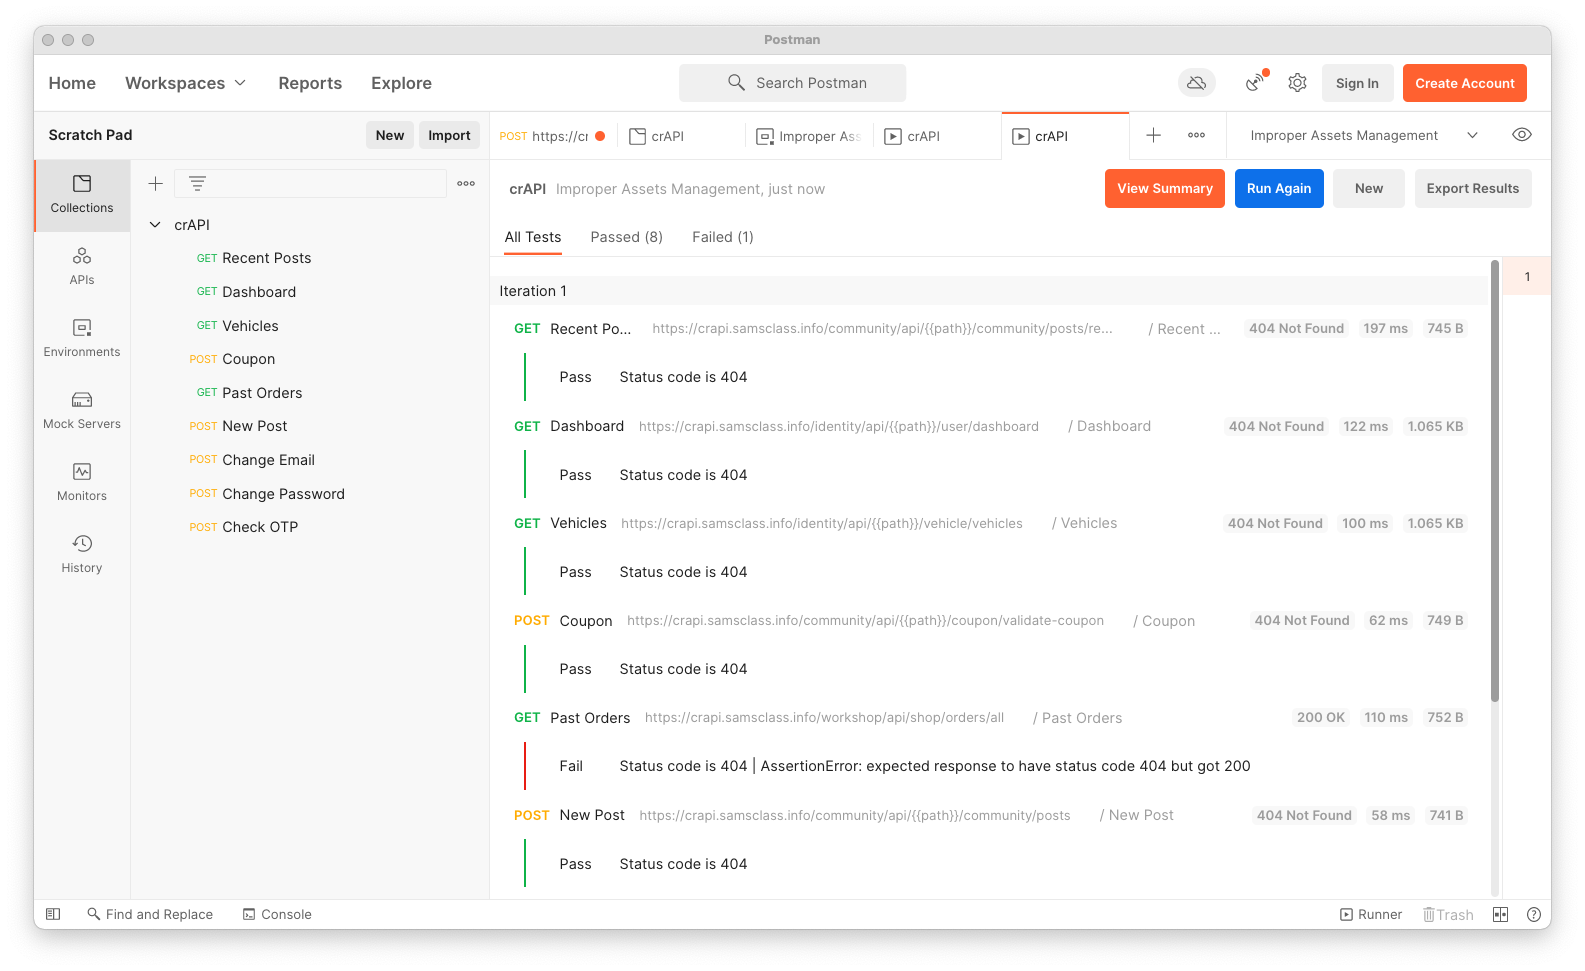Viewport: 1585px width, 971px height.
Task: Toggle two-pane view layout icon
Action: pos(1500,914)
